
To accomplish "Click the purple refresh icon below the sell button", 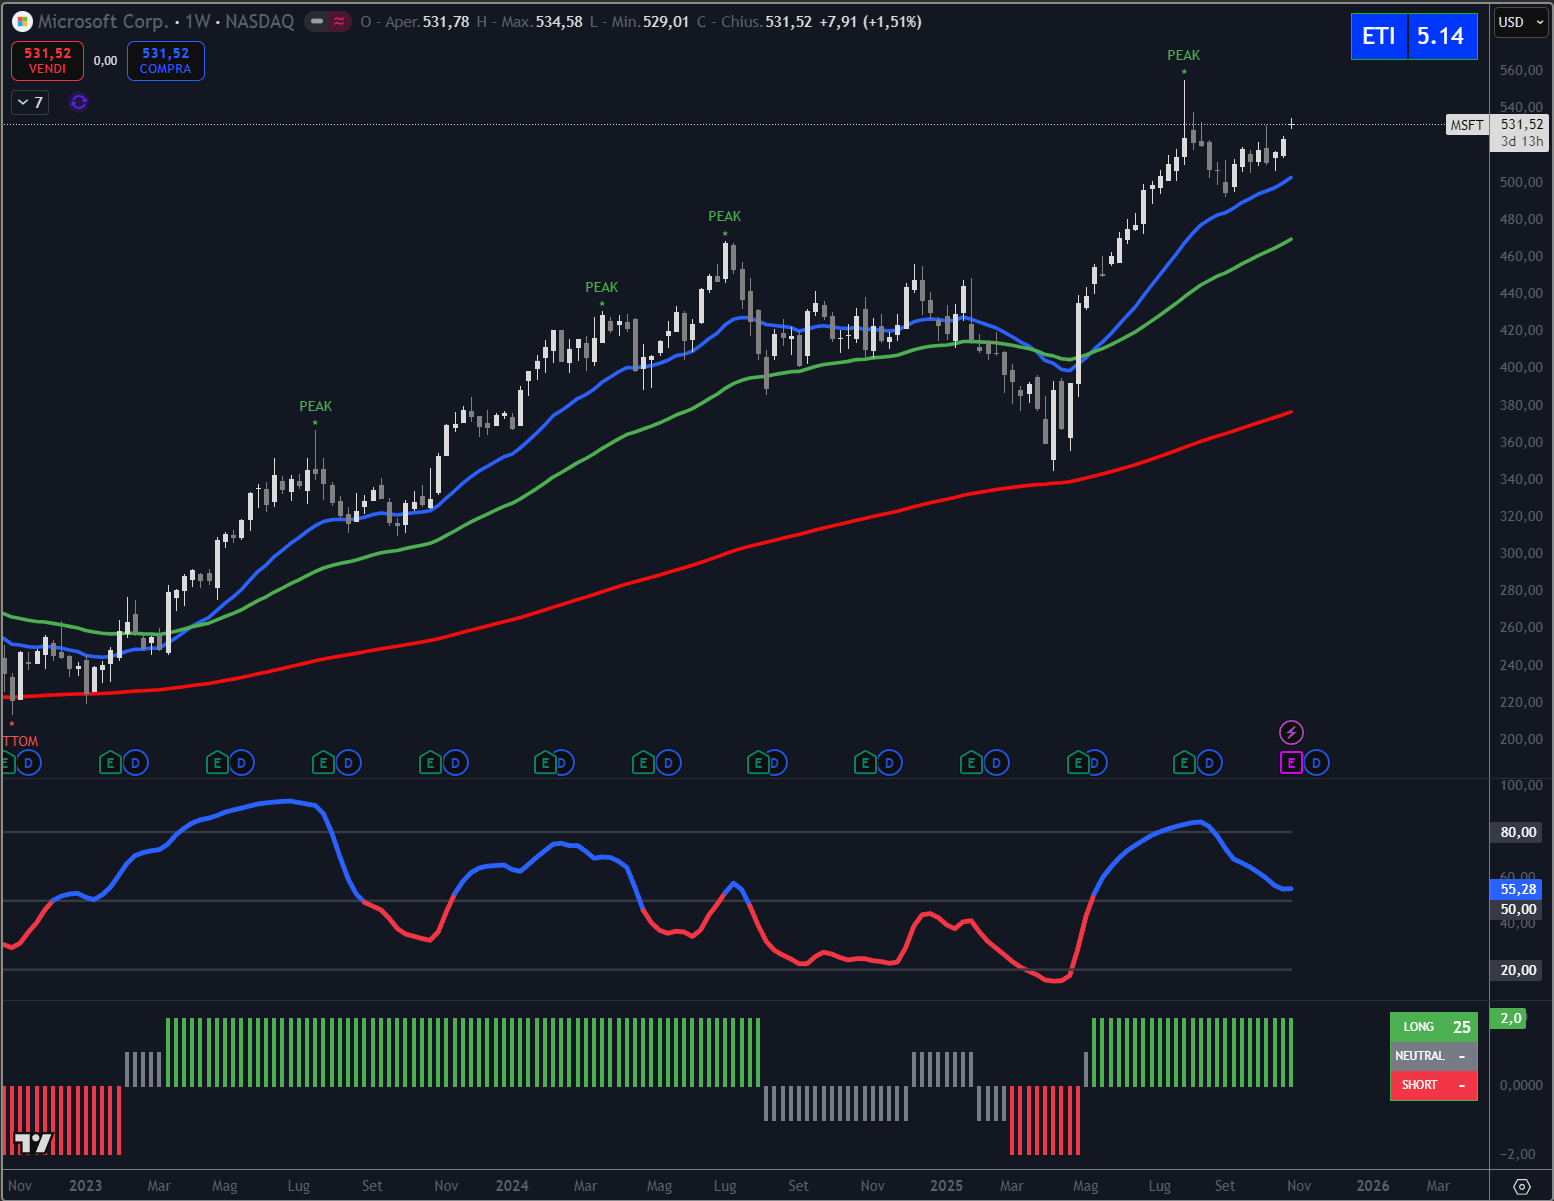I will 79,102.
